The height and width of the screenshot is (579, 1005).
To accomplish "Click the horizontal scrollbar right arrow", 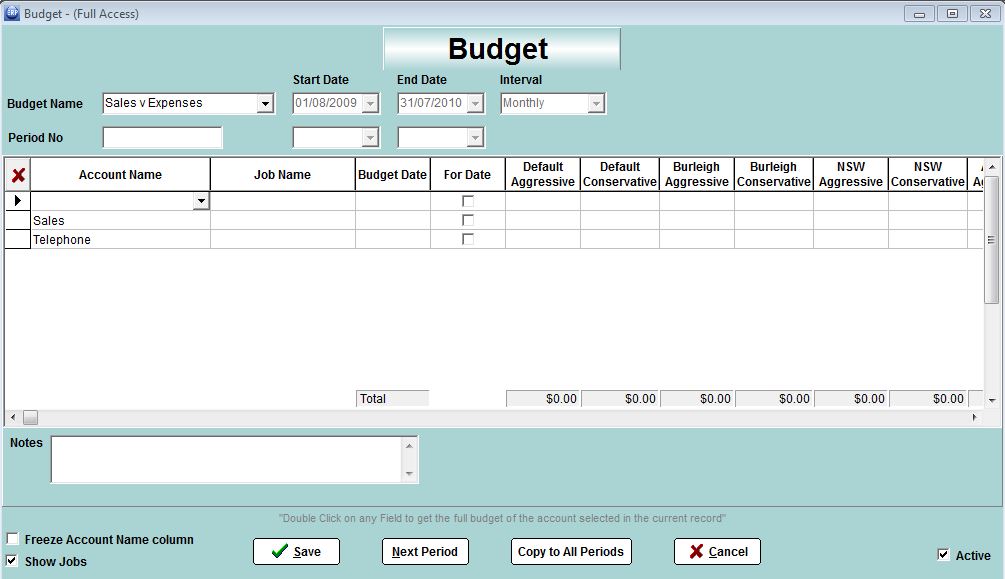I will coord(975,417).
